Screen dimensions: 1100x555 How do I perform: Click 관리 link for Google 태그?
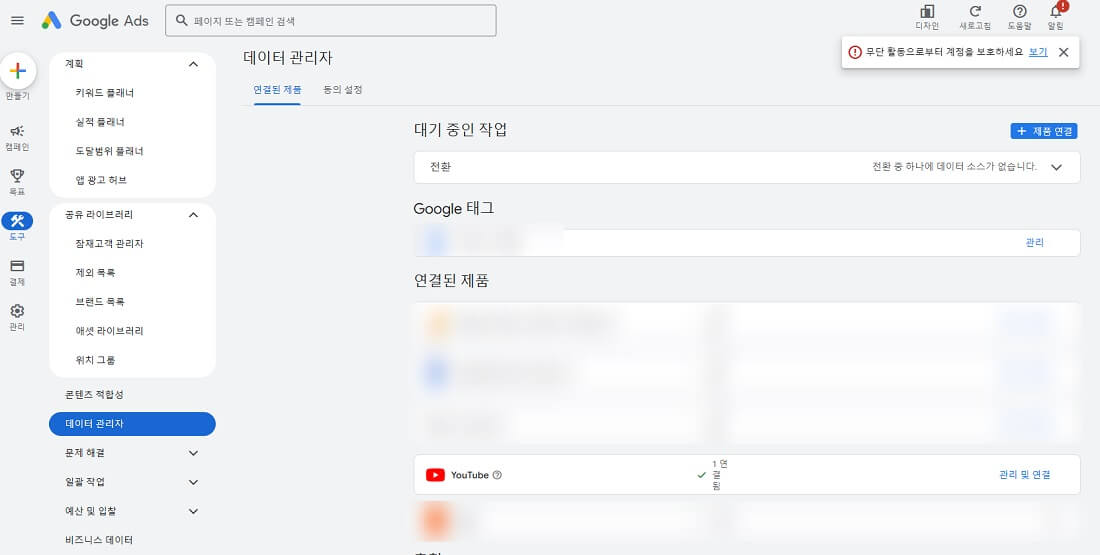click(x=1035, y=243)
